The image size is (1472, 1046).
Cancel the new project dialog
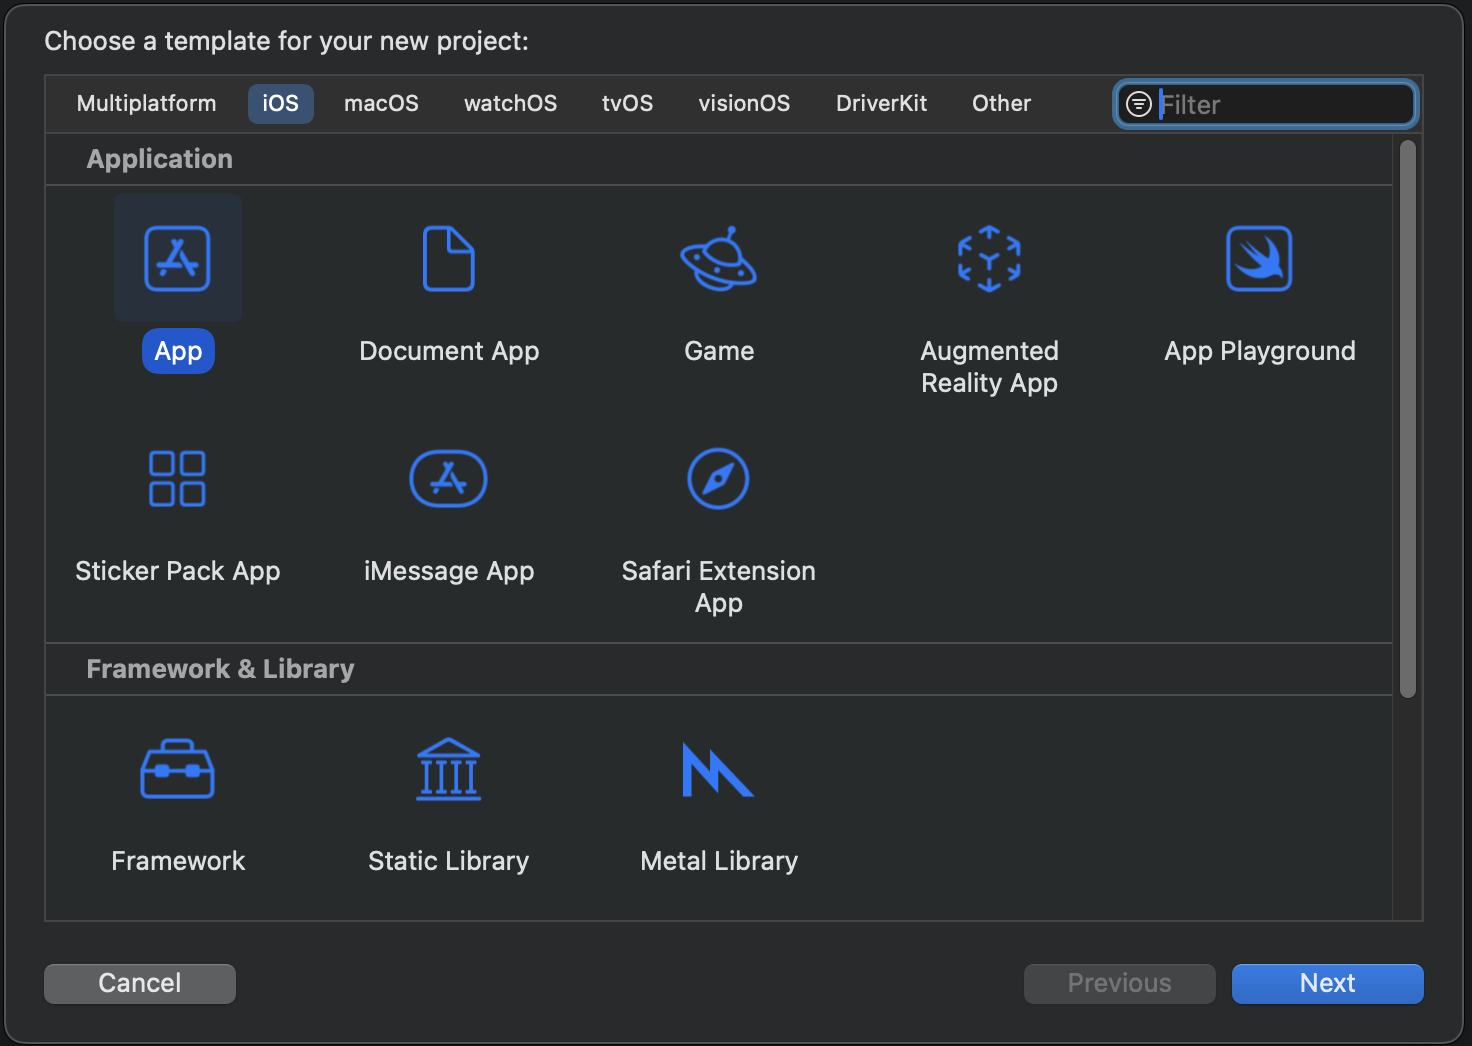click(140, 983)
